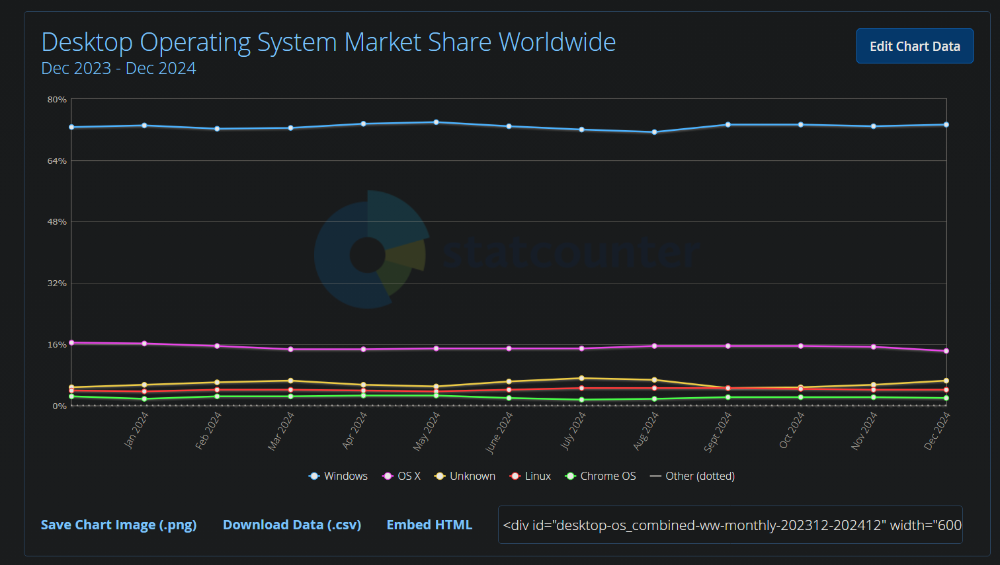Click the 16% y-axis label
Image resolution: width=1000 pixels, height=565 pixels.
pyautogui.click(x=57, y=344)
